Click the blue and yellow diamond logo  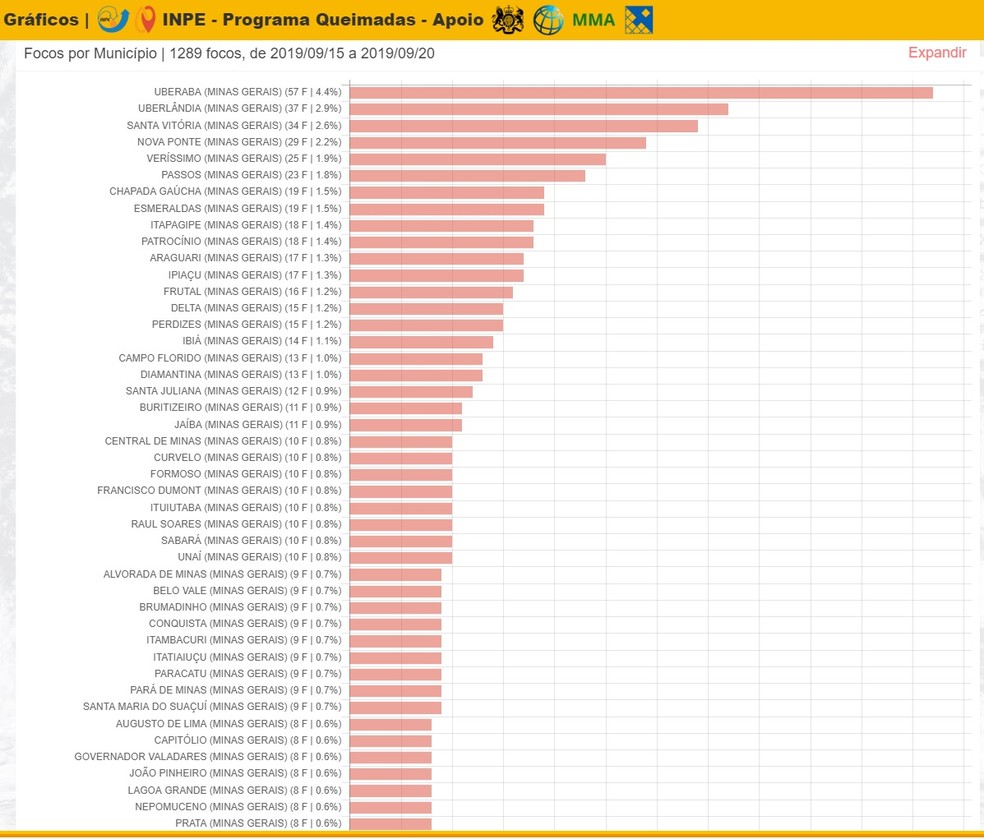click(x=639, y=19)
